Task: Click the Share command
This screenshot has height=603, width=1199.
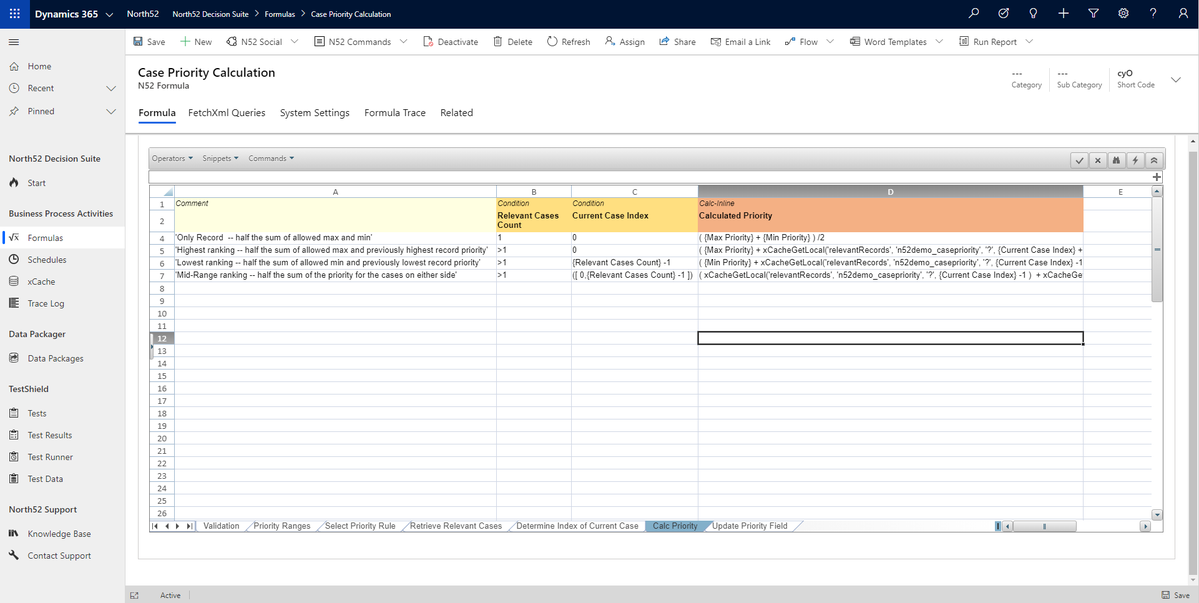Action: click(677, 42)
